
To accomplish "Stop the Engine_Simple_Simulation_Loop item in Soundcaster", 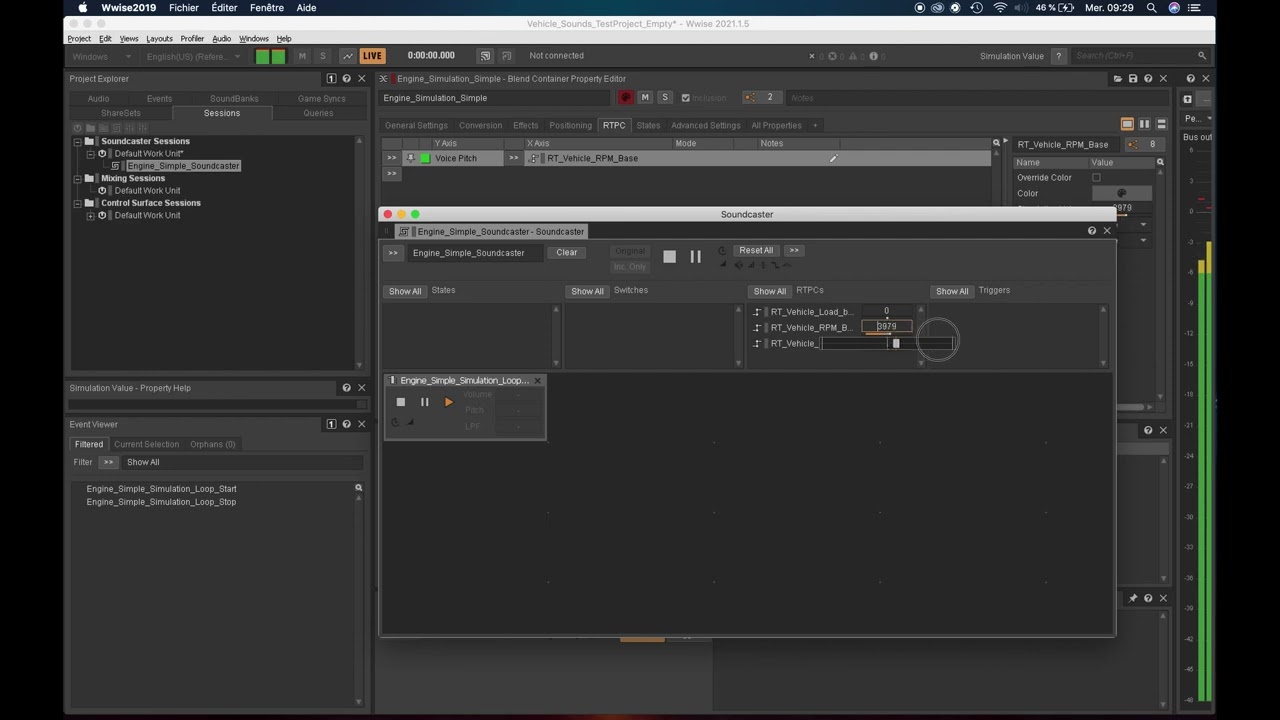I will tap(400, 402).
